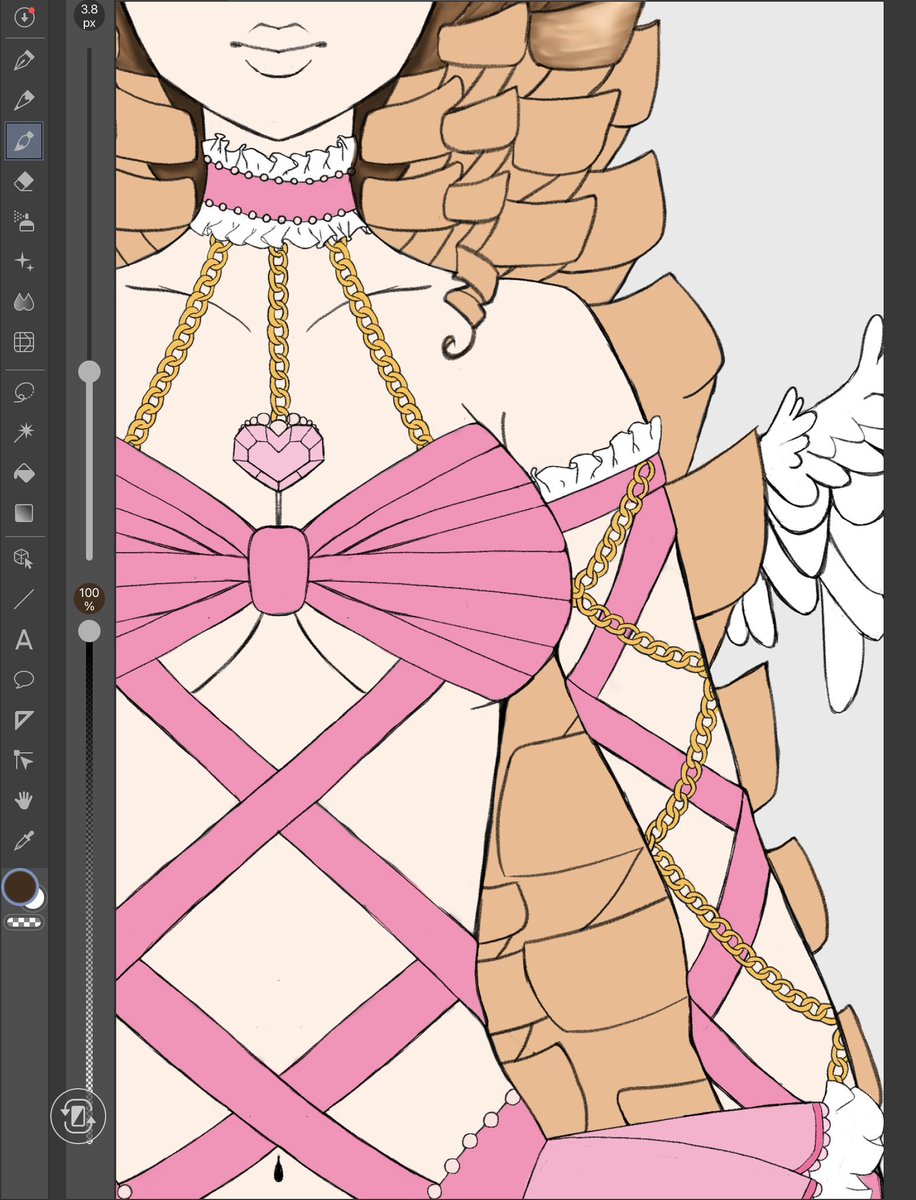
Task: Select the Eraser tool
Action: point(24,181)
